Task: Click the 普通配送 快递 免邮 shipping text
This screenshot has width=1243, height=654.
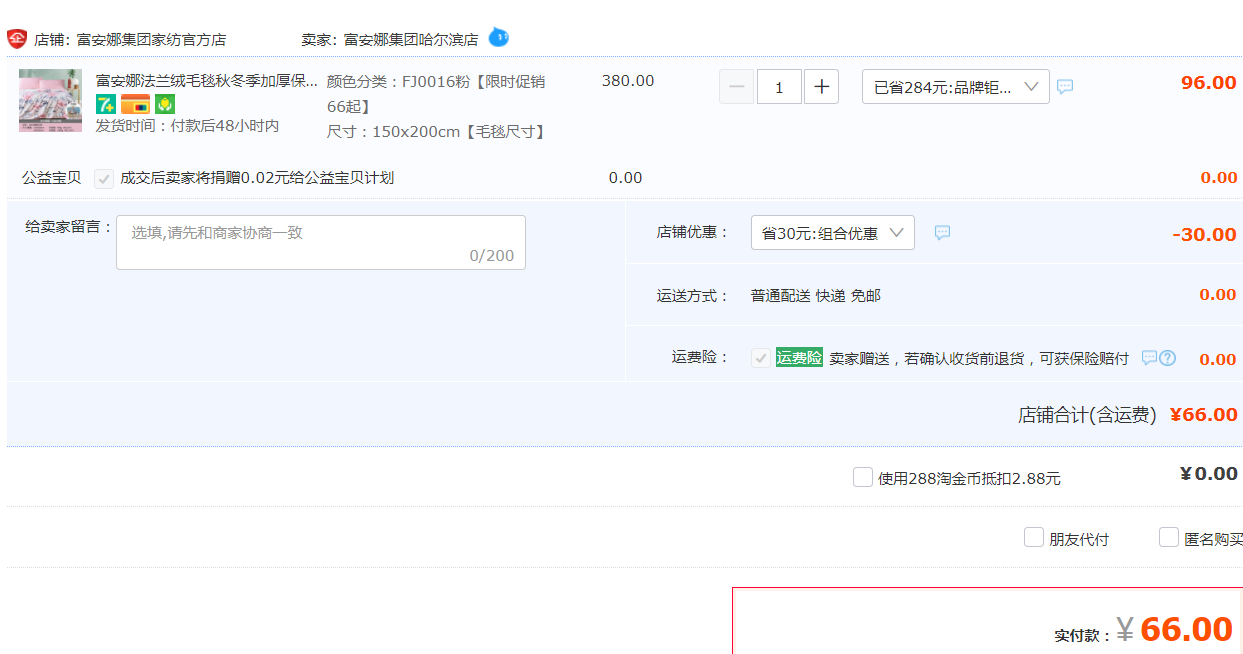Action: coord(816,296)
